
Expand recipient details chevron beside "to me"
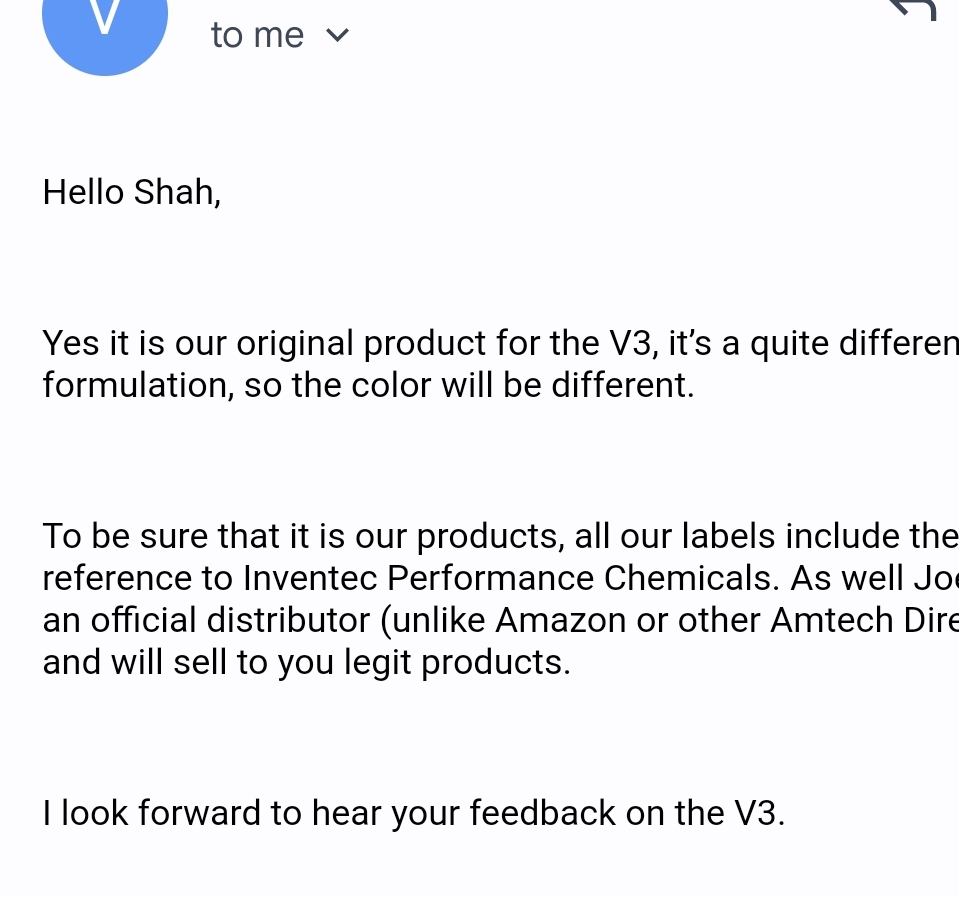pos(338,35)
